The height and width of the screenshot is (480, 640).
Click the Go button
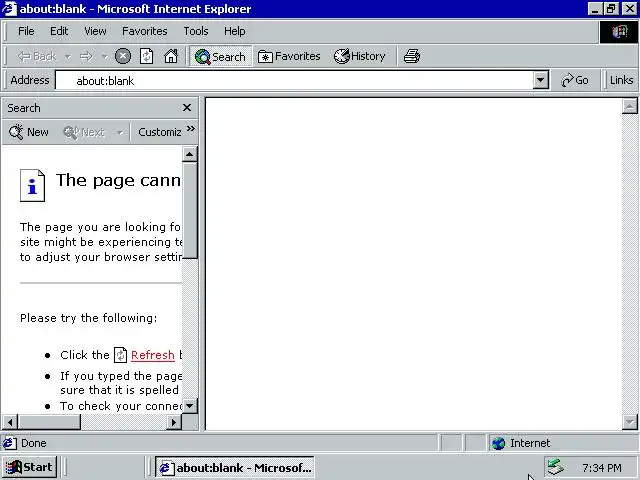pyautogui.click(x=575, y=80)
